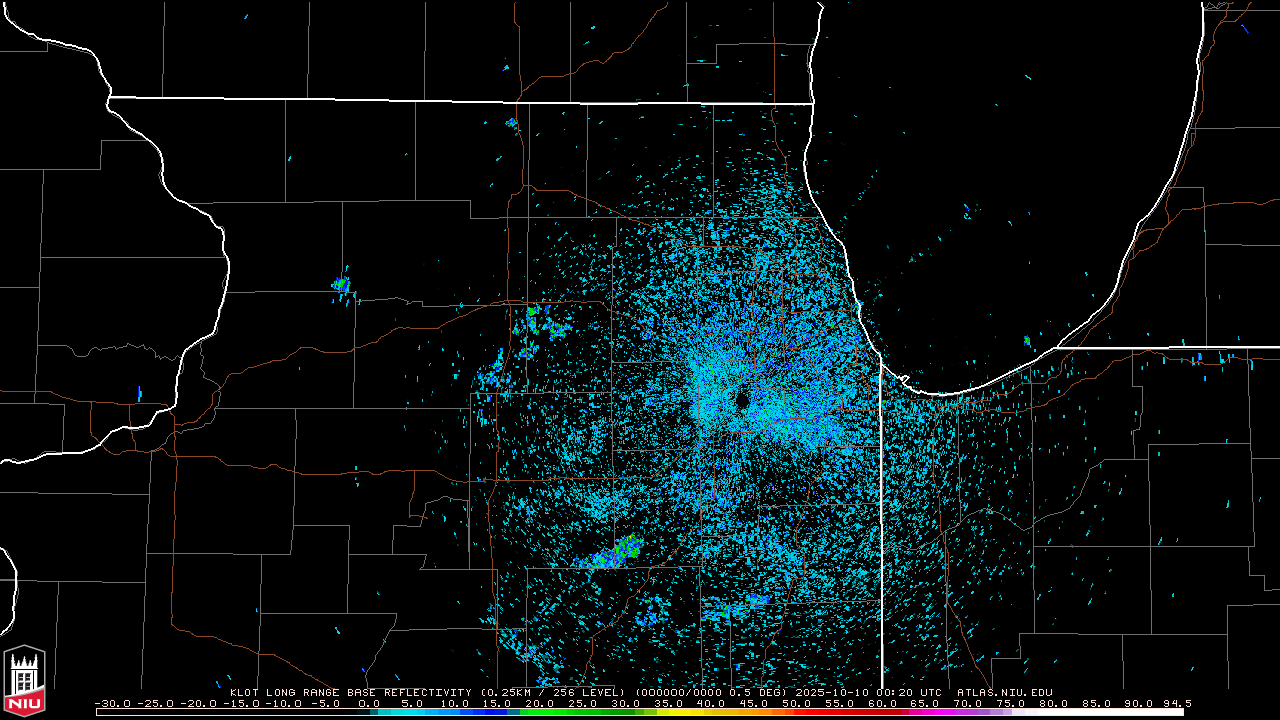Viewport: 1280px width, 720px height.
Task: Click the small echo near the top state border
Action: pos(512,123)
